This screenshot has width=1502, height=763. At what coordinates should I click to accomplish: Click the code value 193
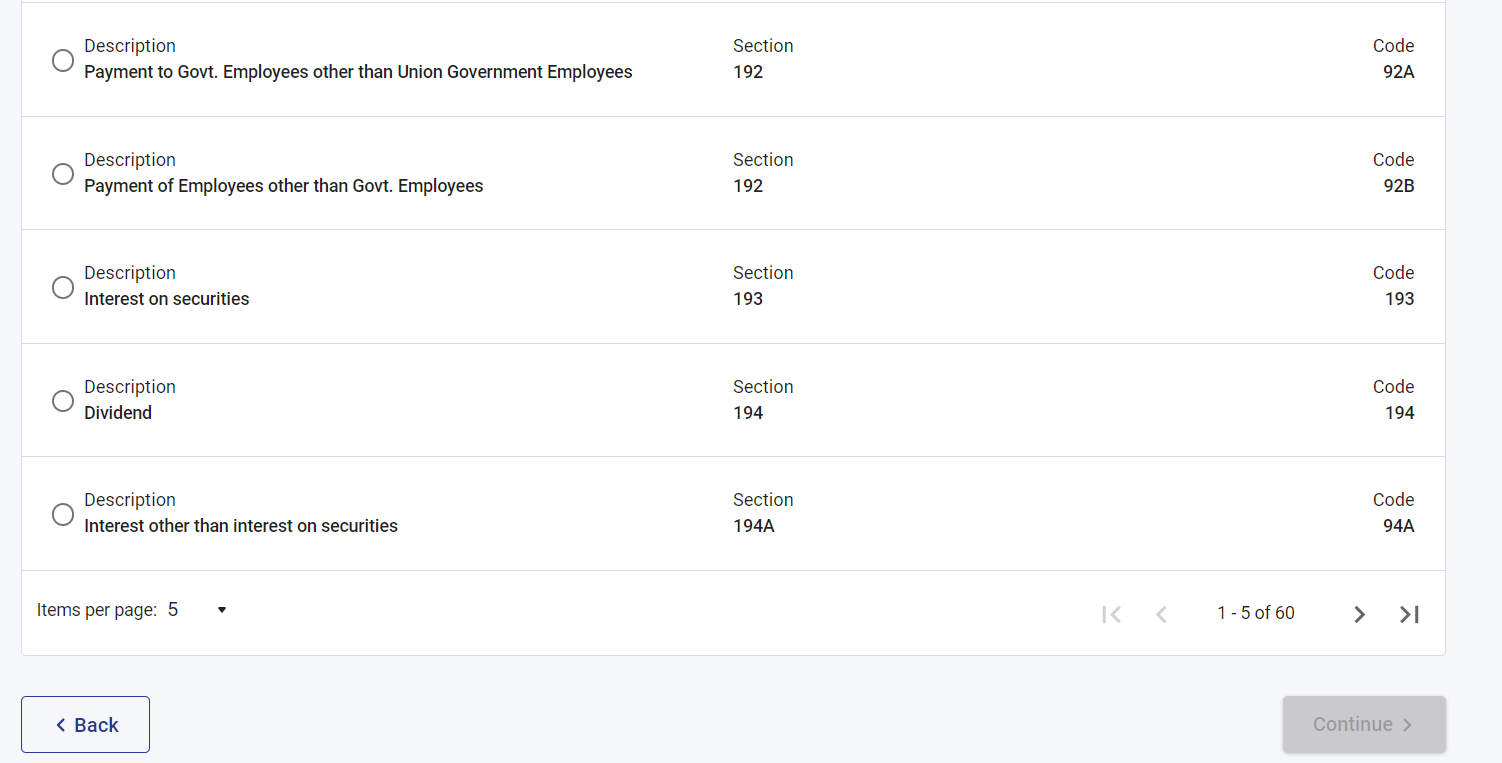pyautogui.click(x=1399, y=299)
